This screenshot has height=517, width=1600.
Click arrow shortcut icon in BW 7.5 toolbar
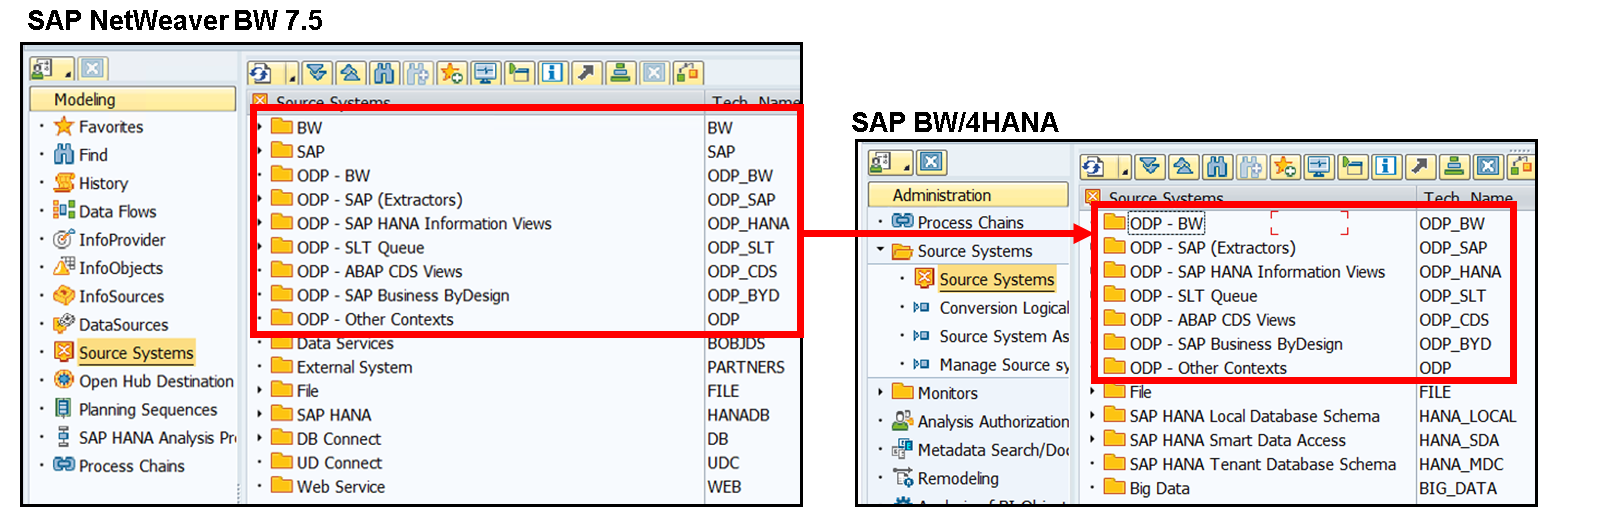tap(586, 73)
